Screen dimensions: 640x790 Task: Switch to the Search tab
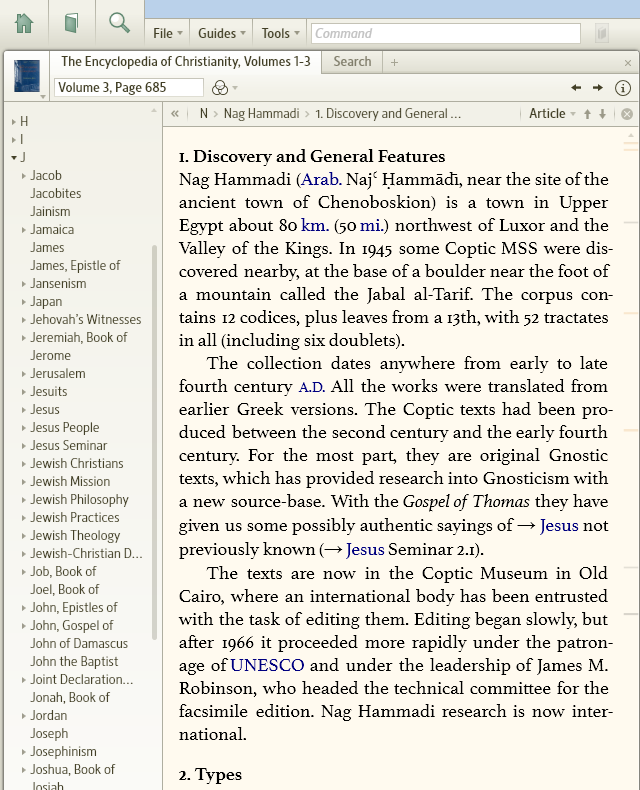tap(352, 61)
